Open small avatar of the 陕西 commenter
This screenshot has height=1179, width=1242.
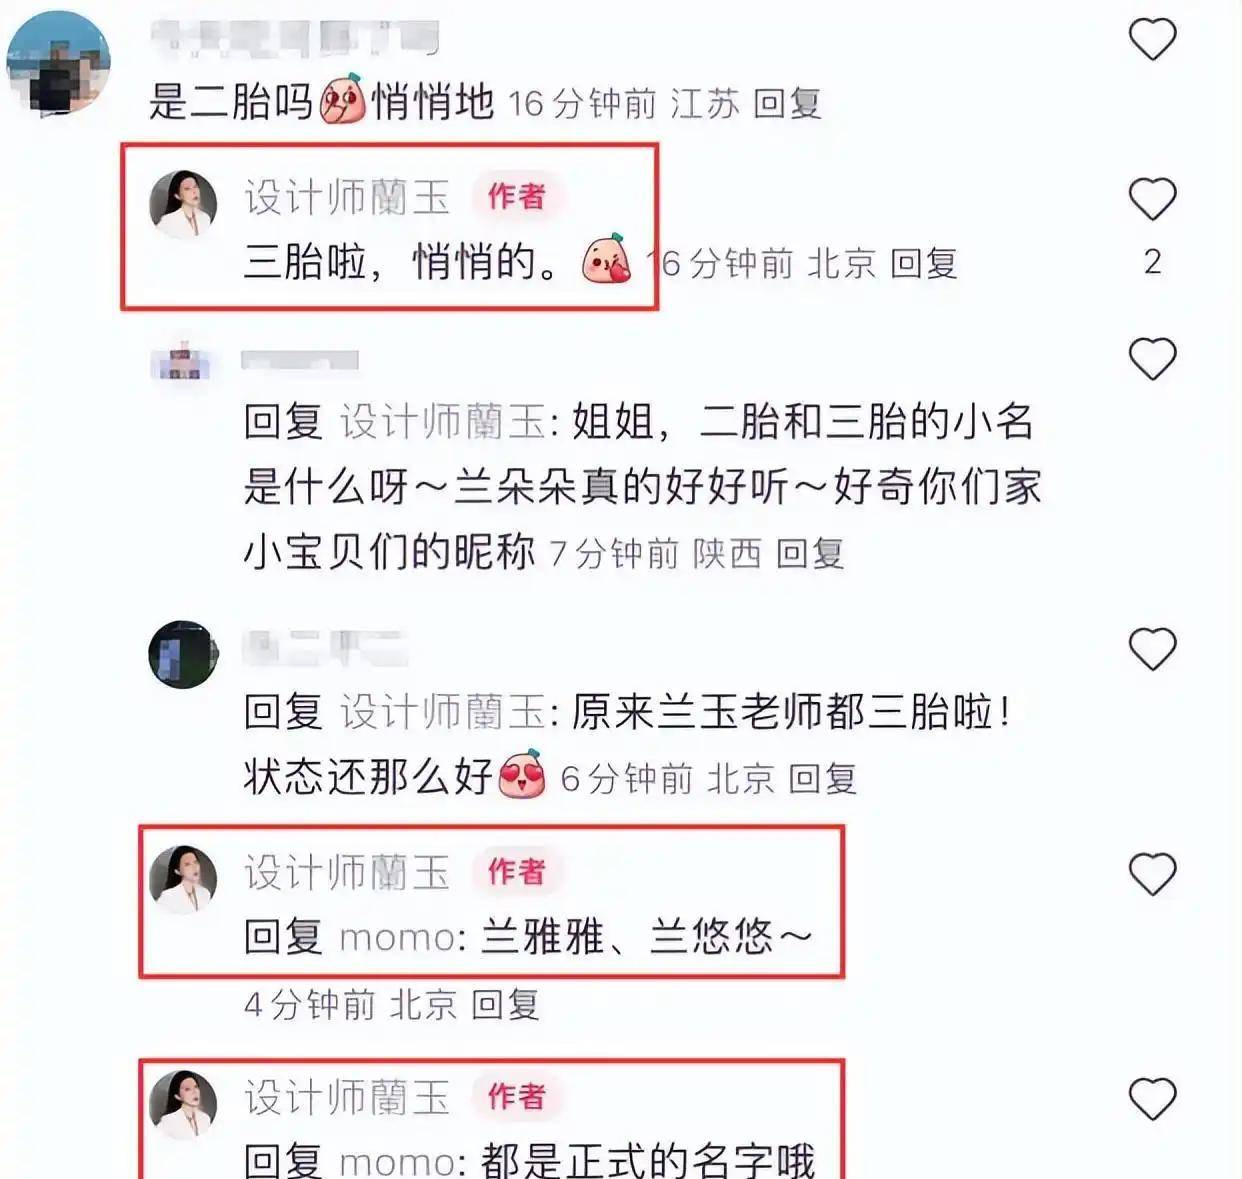pyautogui.click(x=182, y=361)
